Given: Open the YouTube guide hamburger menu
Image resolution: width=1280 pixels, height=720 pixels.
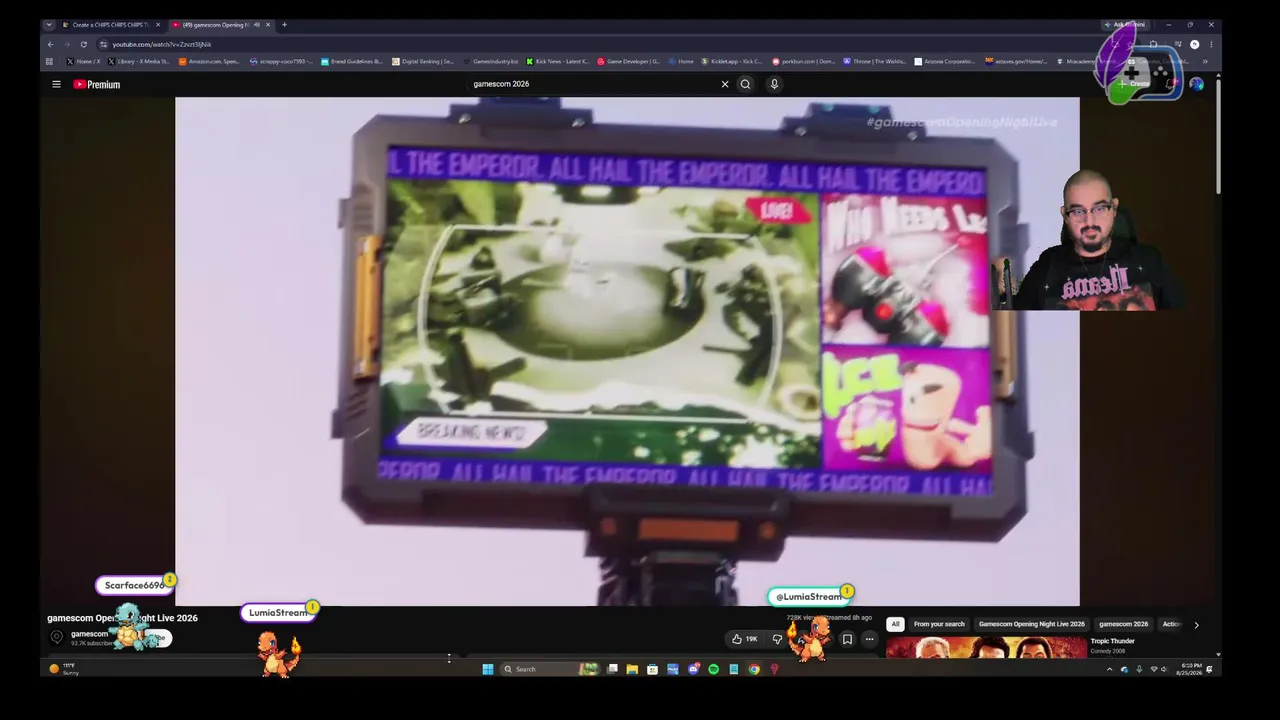Looking at the screenshot, I should click(56, 84).
